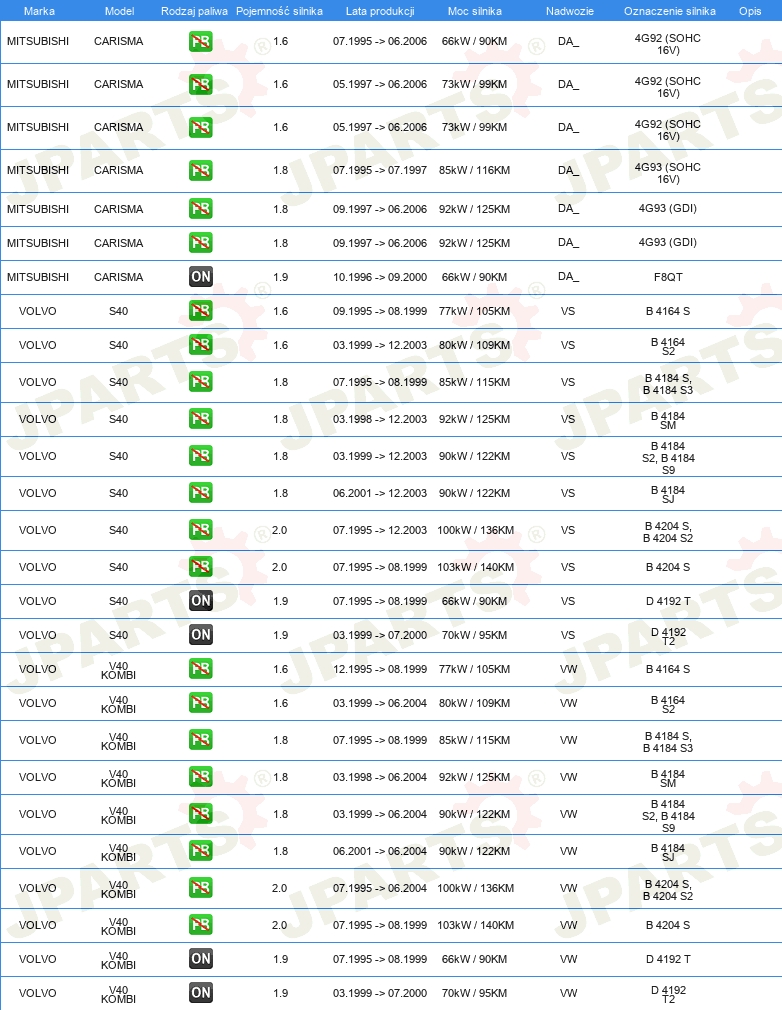Image resolution: width=782 pixels, height=1010 pixels.
Task: Click petrol icon in V40 KOMBI 103kW / 140KM row
Action: click(x=201, y=926)
